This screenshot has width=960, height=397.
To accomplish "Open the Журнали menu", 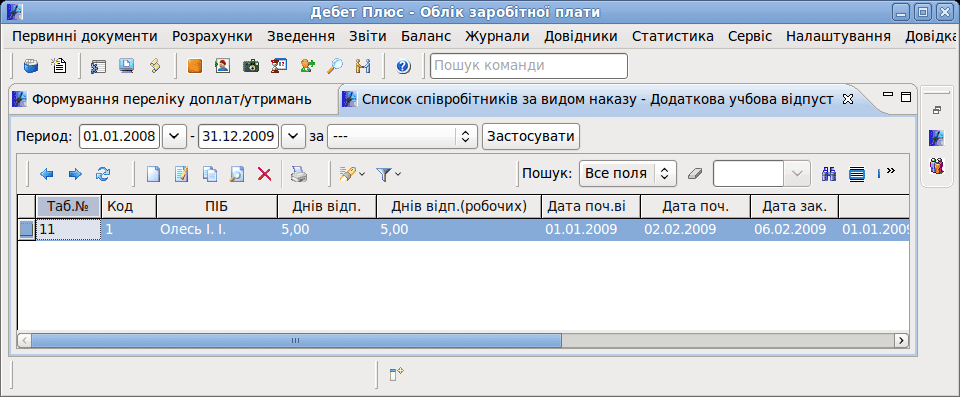I will (497, 36).
